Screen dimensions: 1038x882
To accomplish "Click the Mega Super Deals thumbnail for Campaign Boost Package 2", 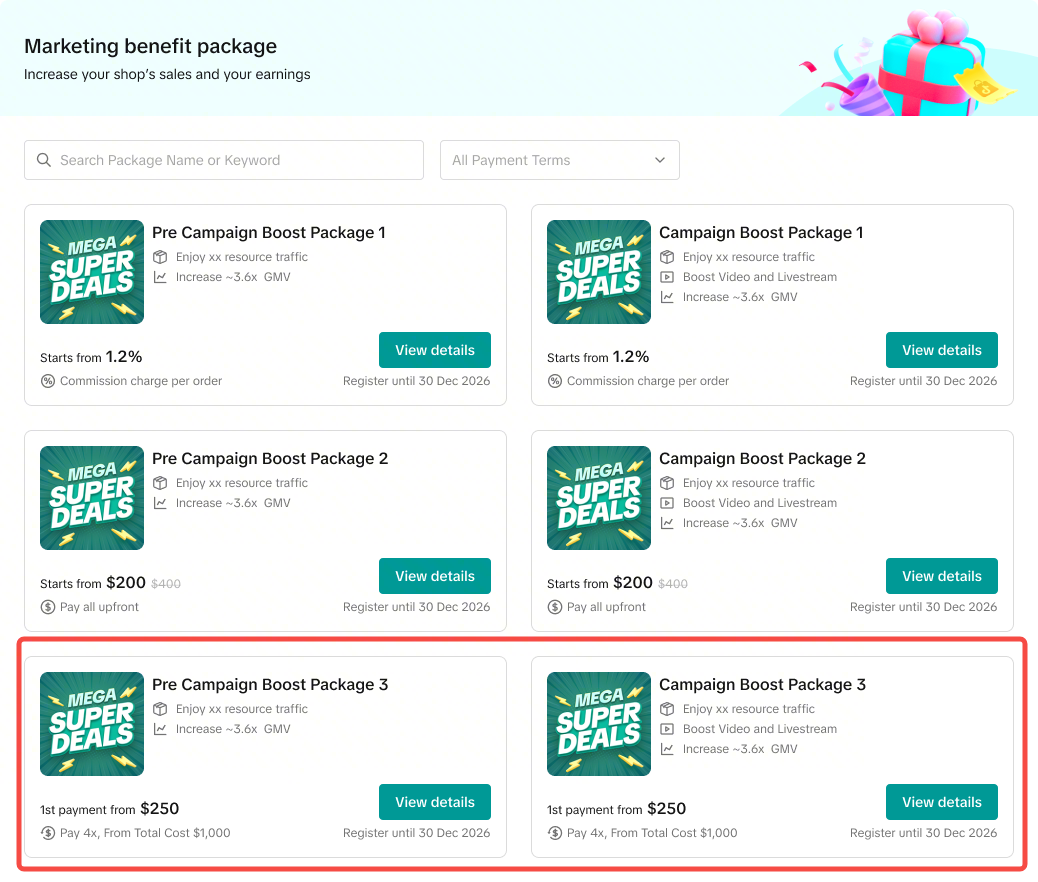I will click(x=598, y=498).
